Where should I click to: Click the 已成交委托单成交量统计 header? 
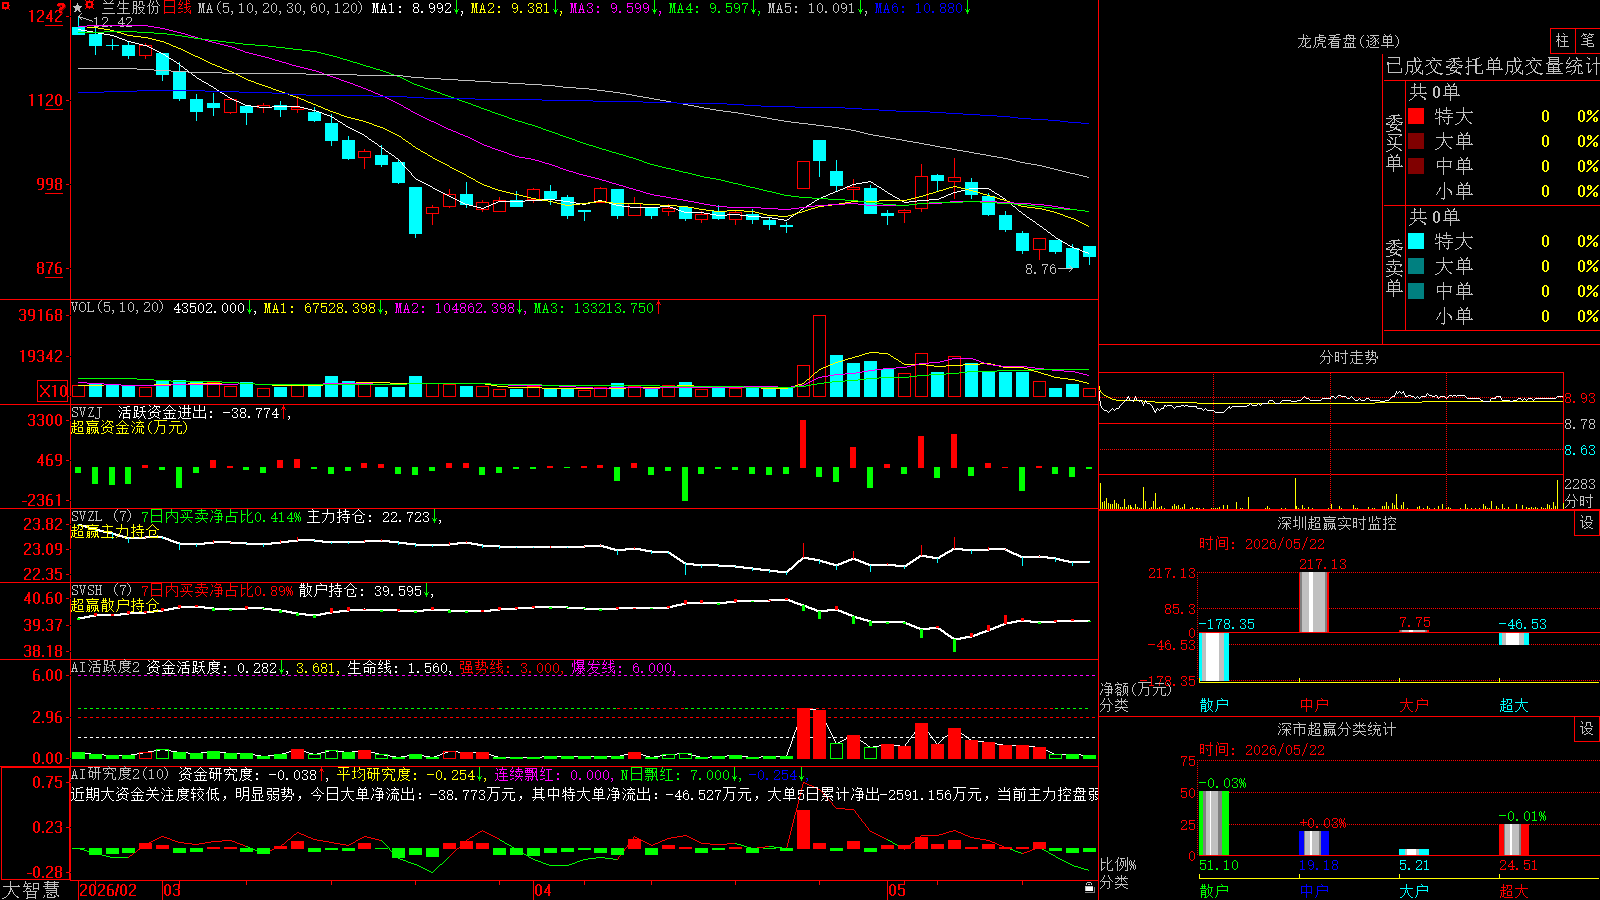[x=1492, y=66]
